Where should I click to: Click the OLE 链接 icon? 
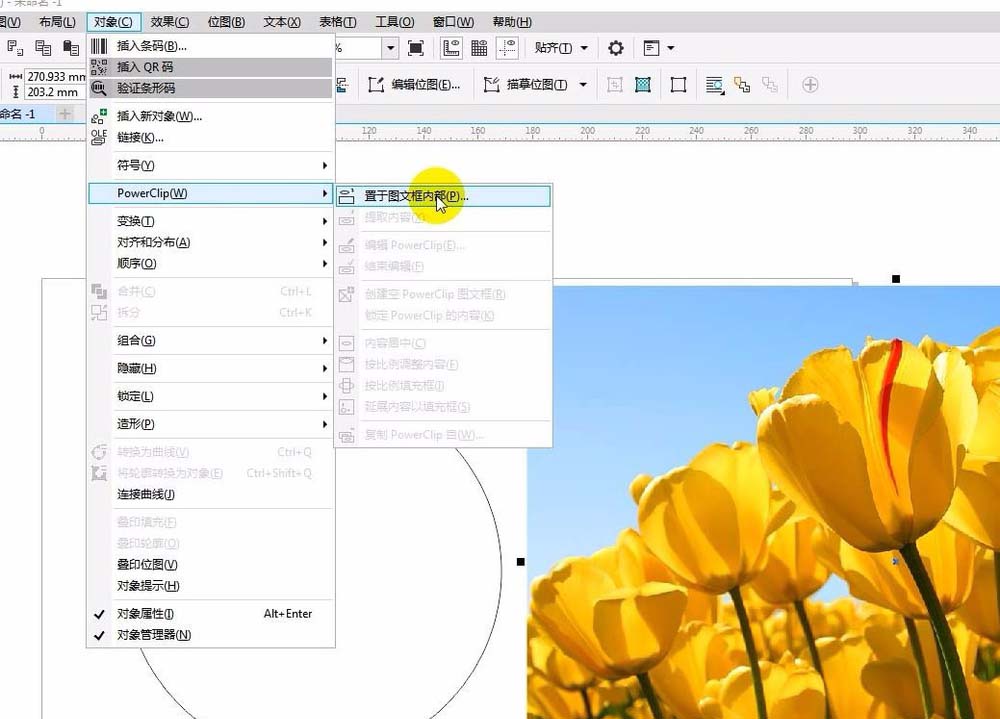tap(99, 137)
